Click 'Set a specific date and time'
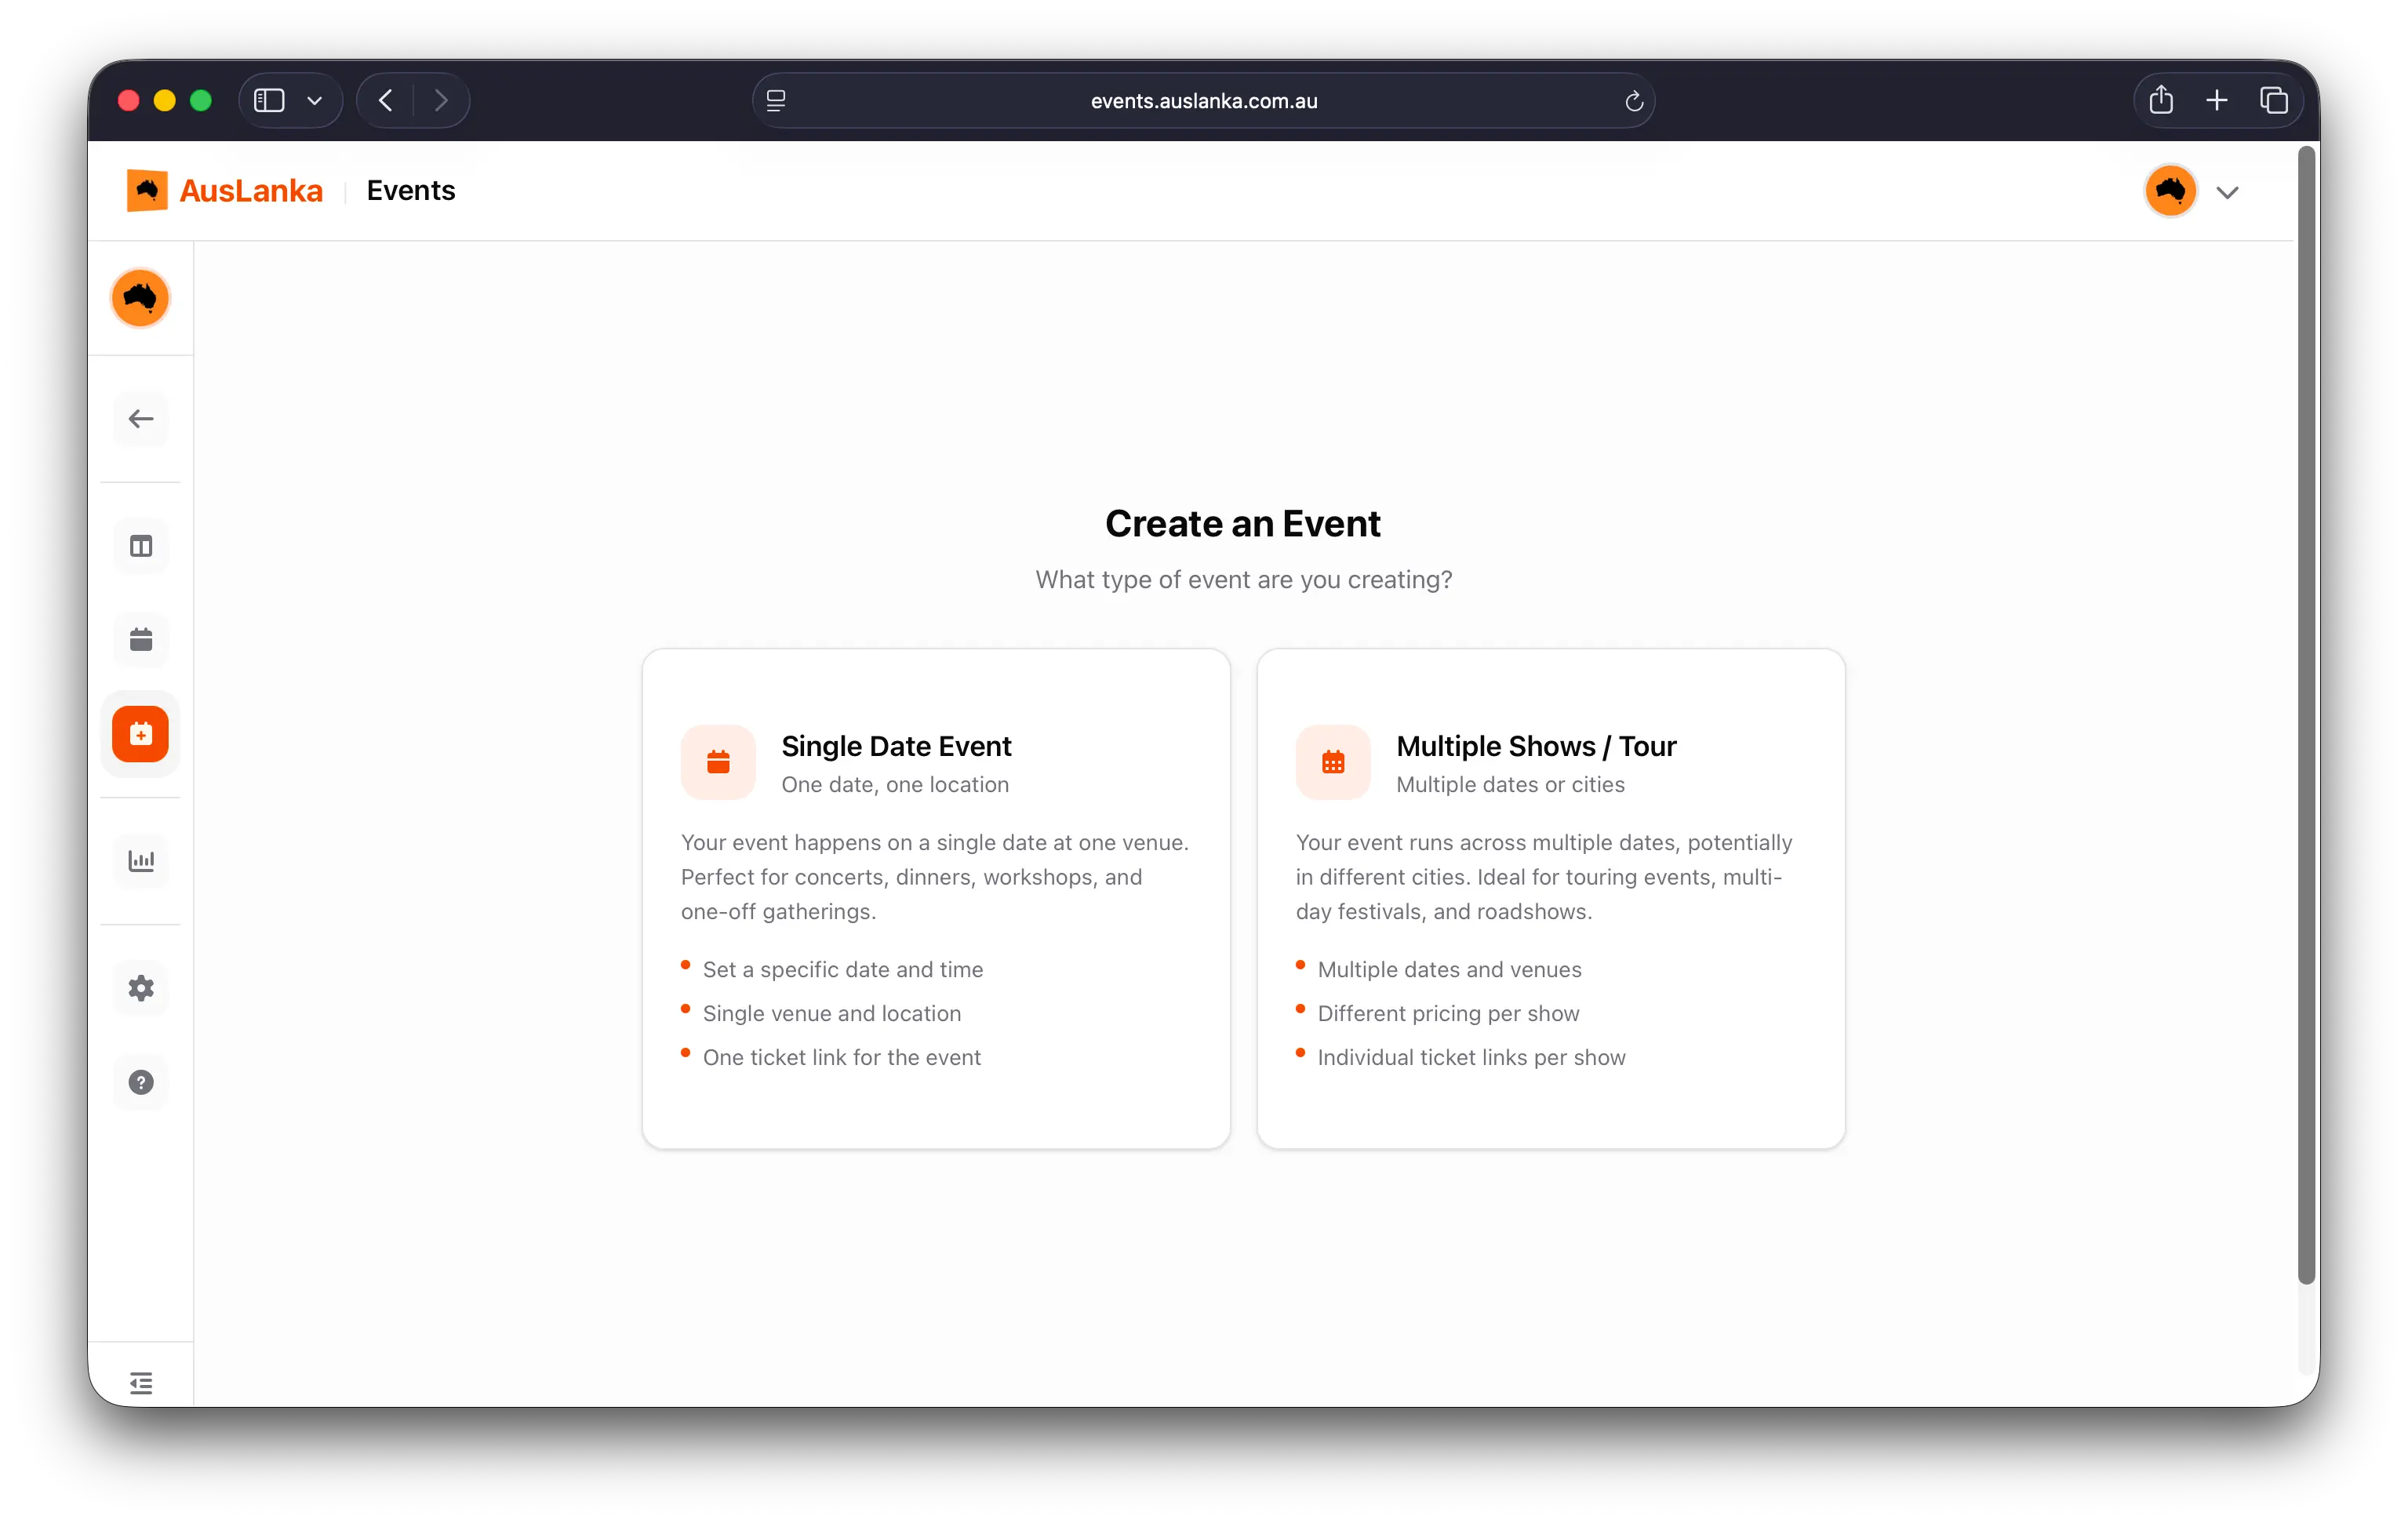 coord(843,970)
